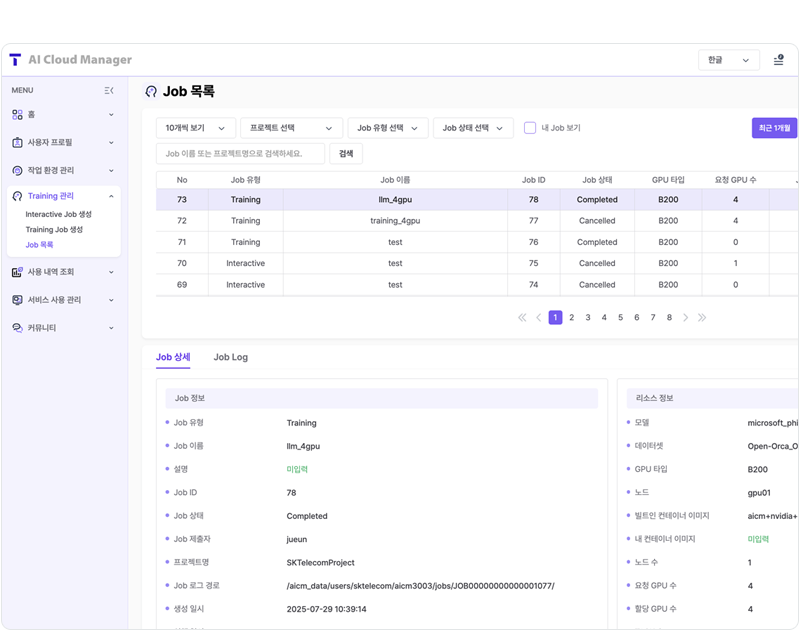The width and height of the screenshot is (800, 631).
Task: Click Job ID 75 in the table
Action: tap(534, 263)
